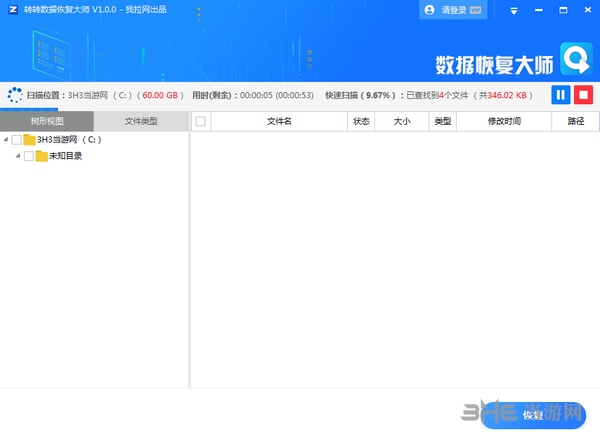600x443 pixels.
Task: Minimize the window
Action: click(539, 10)
